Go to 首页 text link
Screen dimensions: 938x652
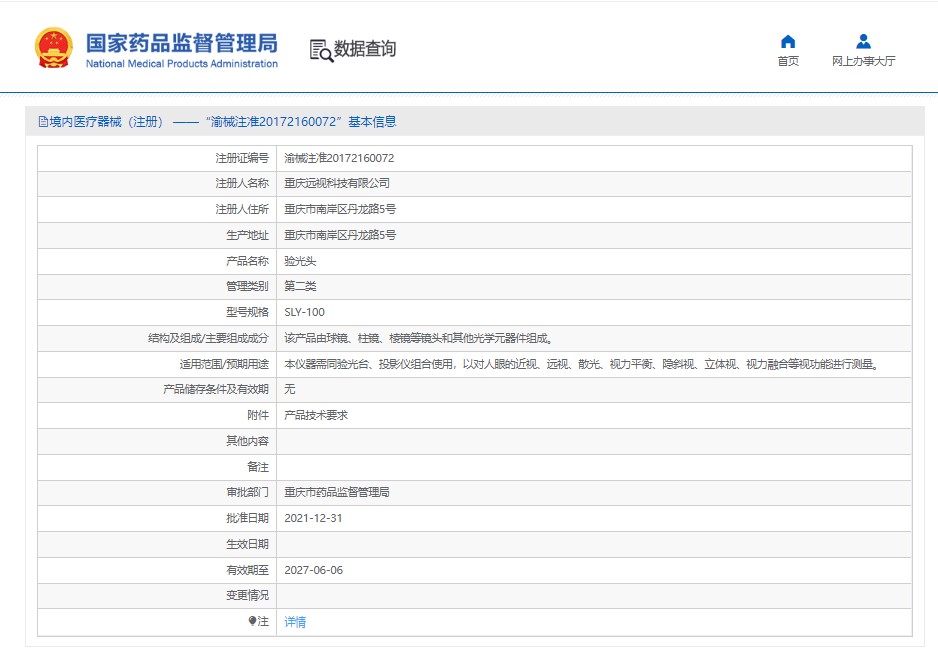788,61
